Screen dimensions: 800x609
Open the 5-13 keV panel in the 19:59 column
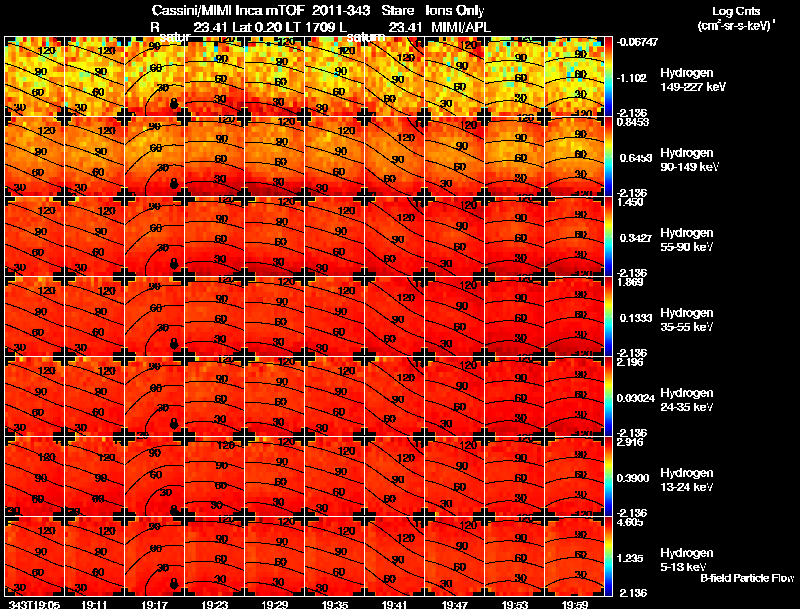[x=575, y=557]
